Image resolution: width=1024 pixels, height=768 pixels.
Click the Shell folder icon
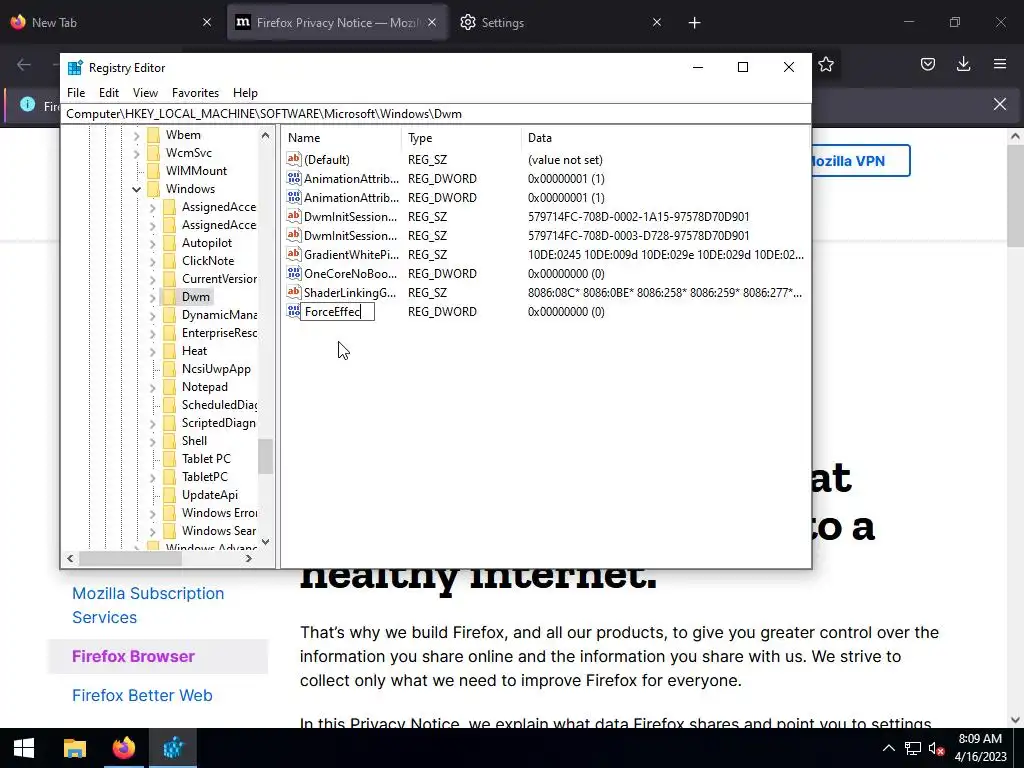[169, 441]
